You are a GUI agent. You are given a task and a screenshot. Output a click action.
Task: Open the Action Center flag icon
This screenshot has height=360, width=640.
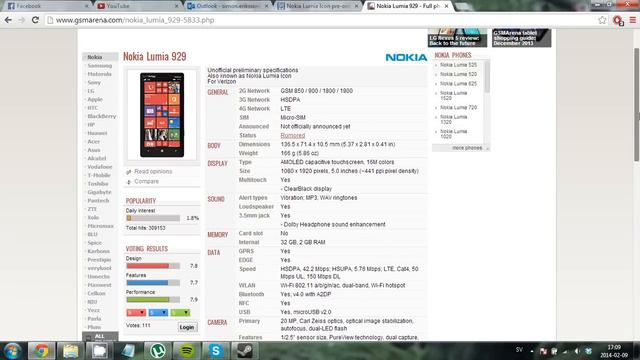tap(543, 351)
